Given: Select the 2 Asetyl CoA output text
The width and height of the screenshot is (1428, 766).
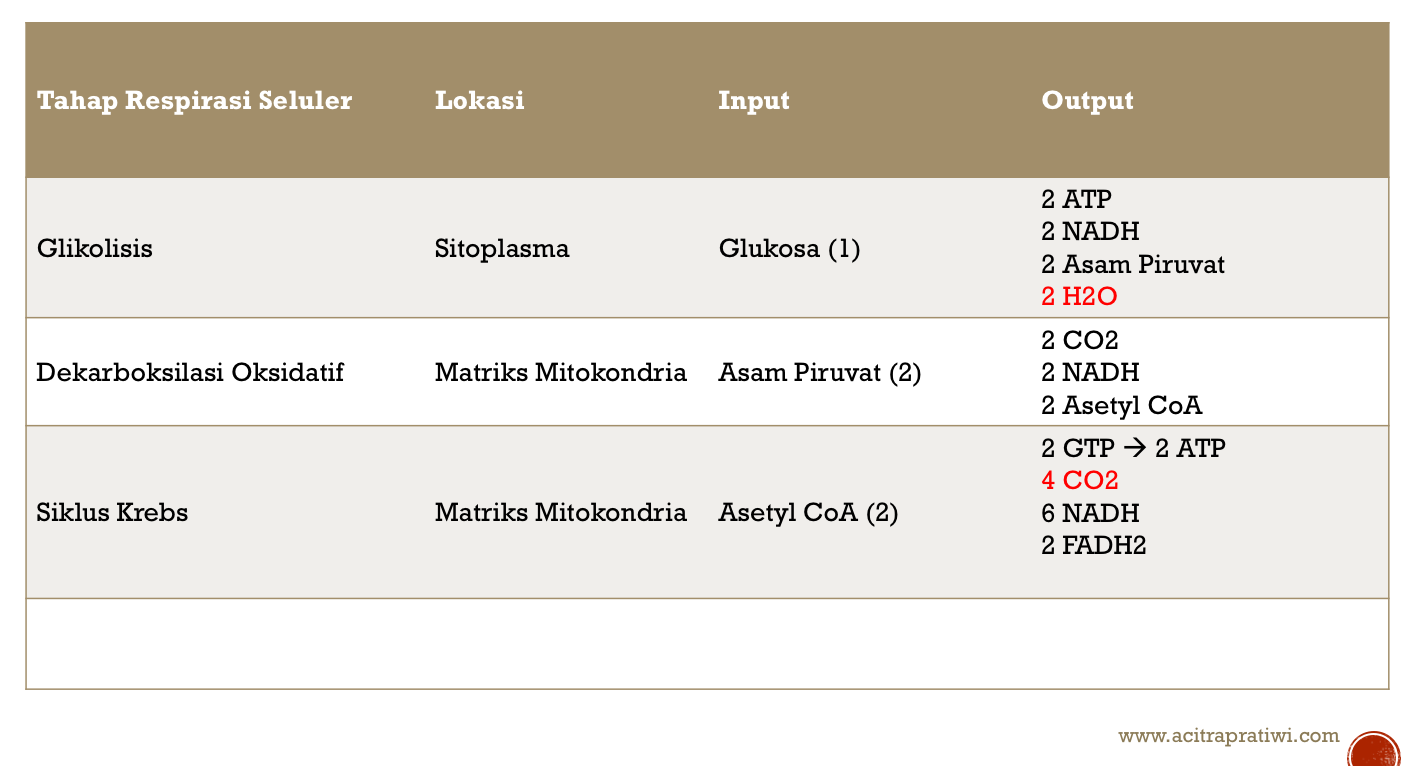Looking at the screenshot, I should click(1121, 405).
